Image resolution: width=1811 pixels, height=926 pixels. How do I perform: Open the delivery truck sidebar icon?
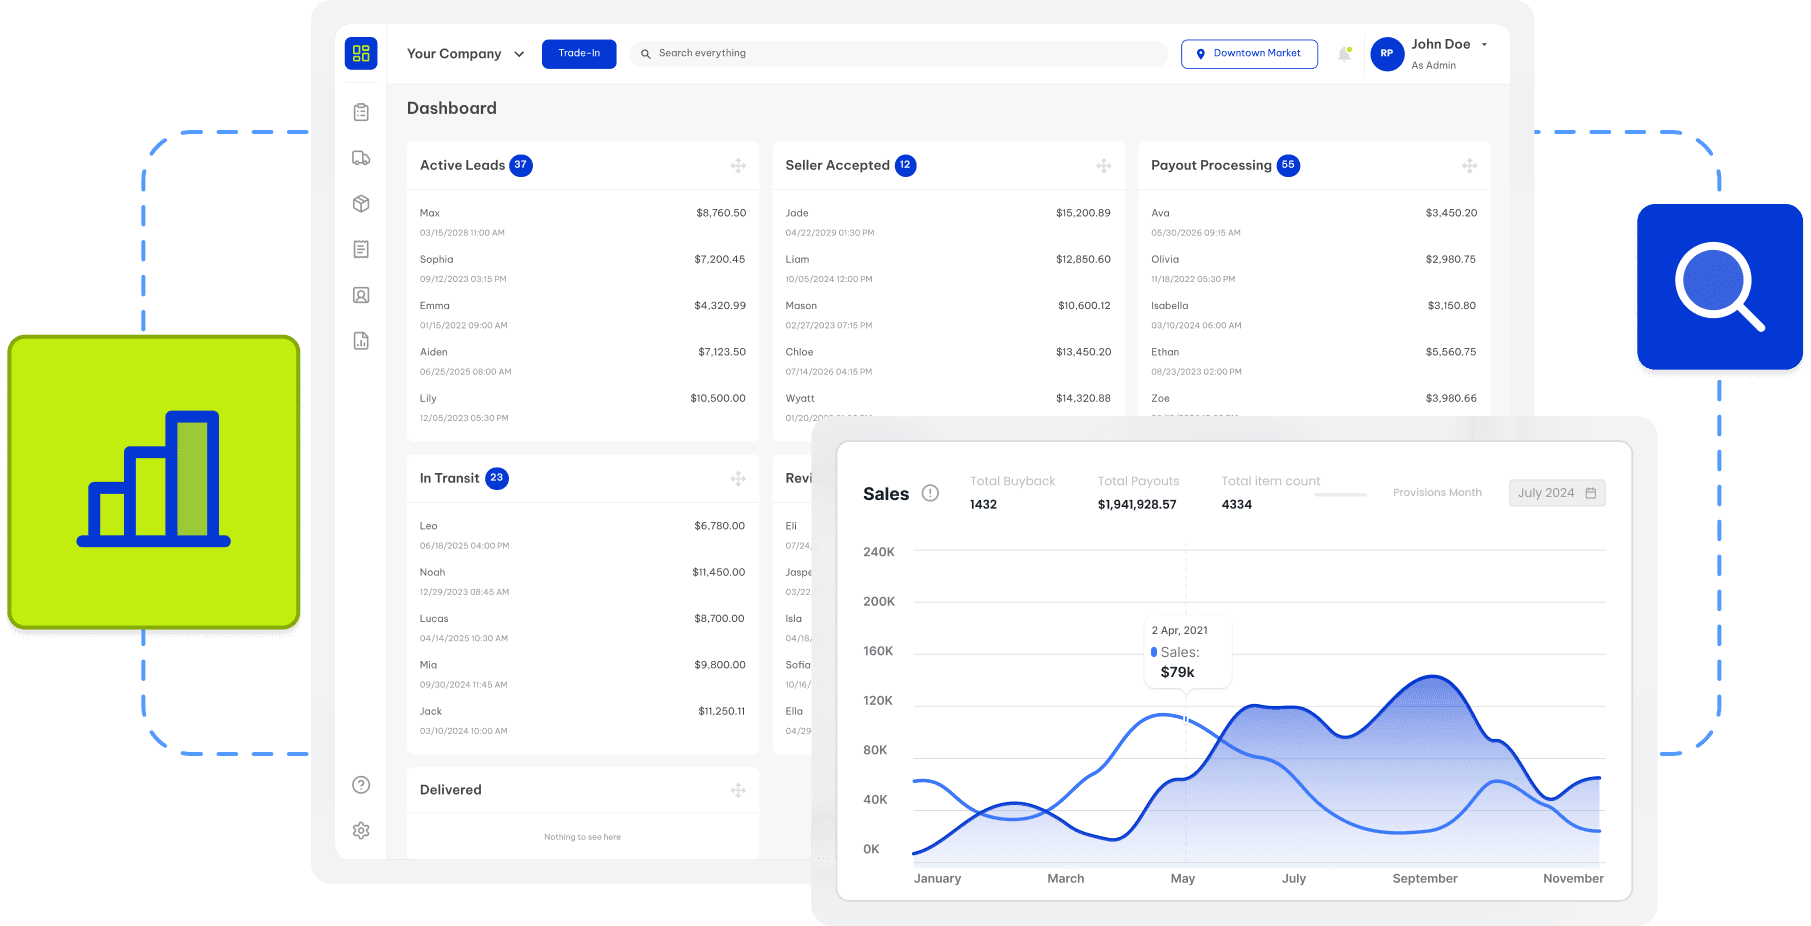click(x=361, y=158)
